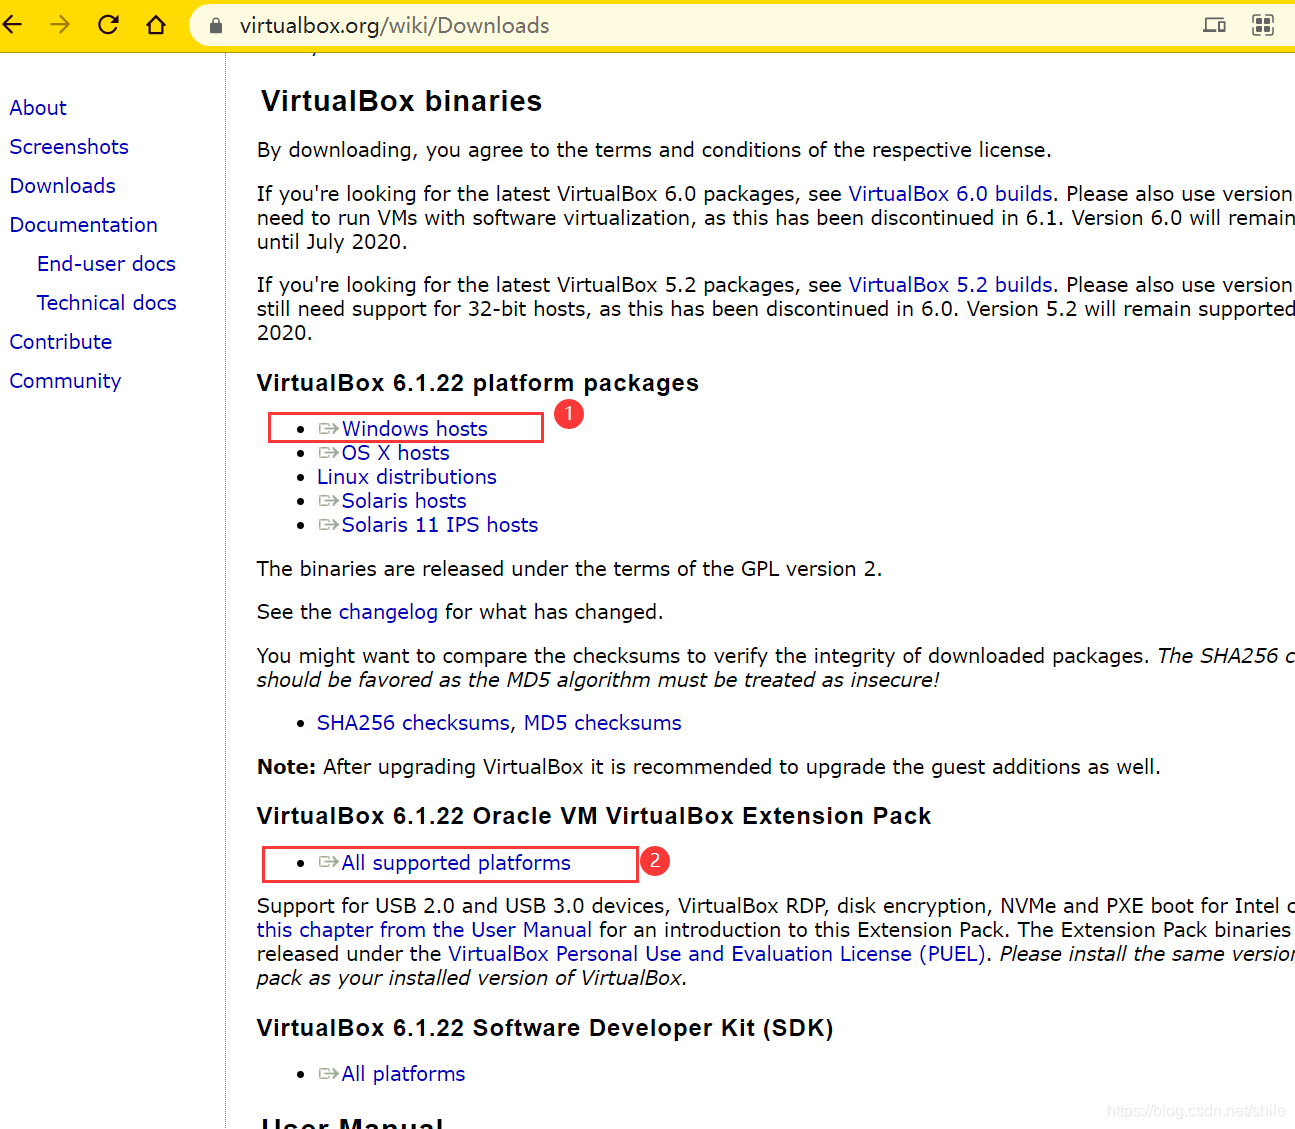The width and height of the screenshot is (1295, 1129).
Task: Click external-link icon beside Windows hosts
Action: pos(328,429)
